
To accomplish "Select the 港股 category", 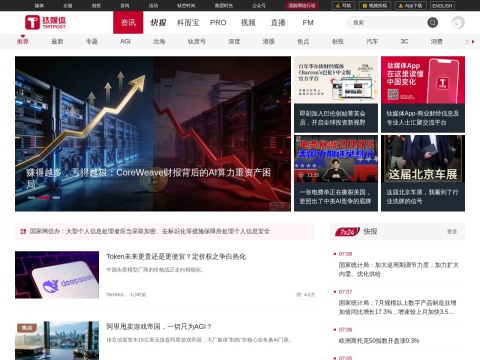I will [x=269, y=42].
